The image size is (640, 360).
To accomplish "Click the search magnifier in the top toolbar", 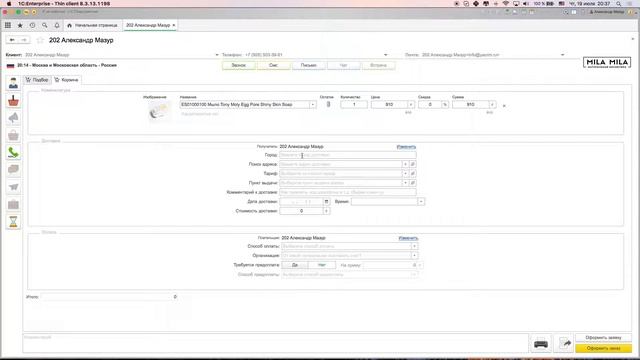I will click(44, 25).
